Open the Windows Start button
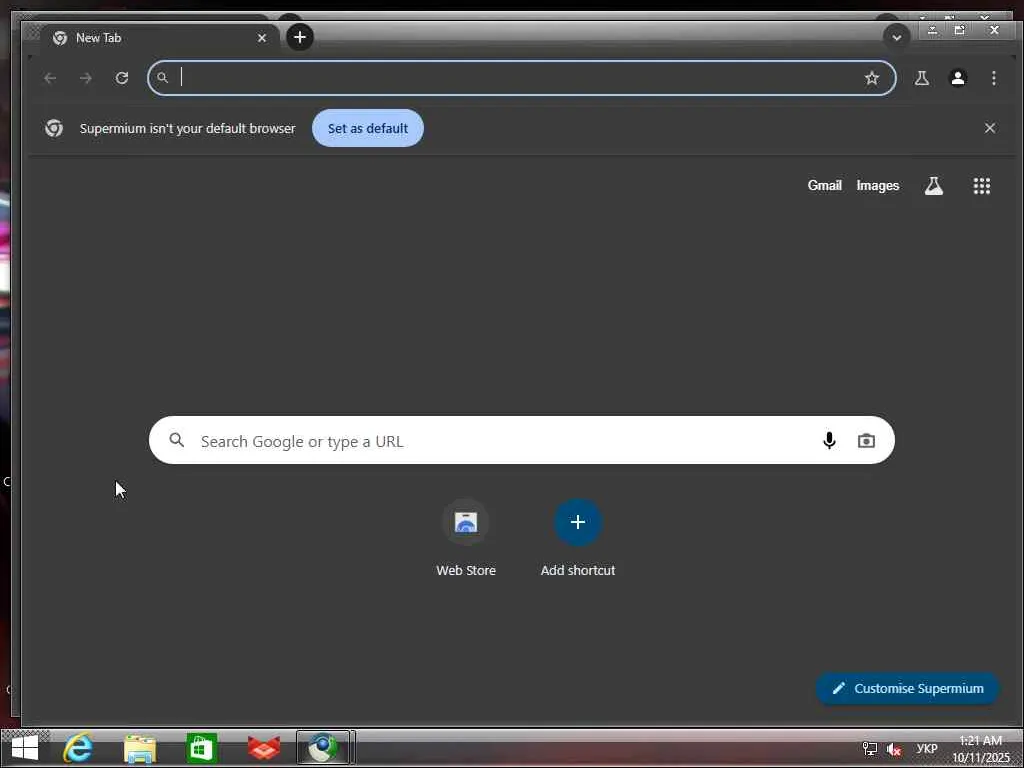This screenshot has width=1024, height=768. [x=25, y=748]
